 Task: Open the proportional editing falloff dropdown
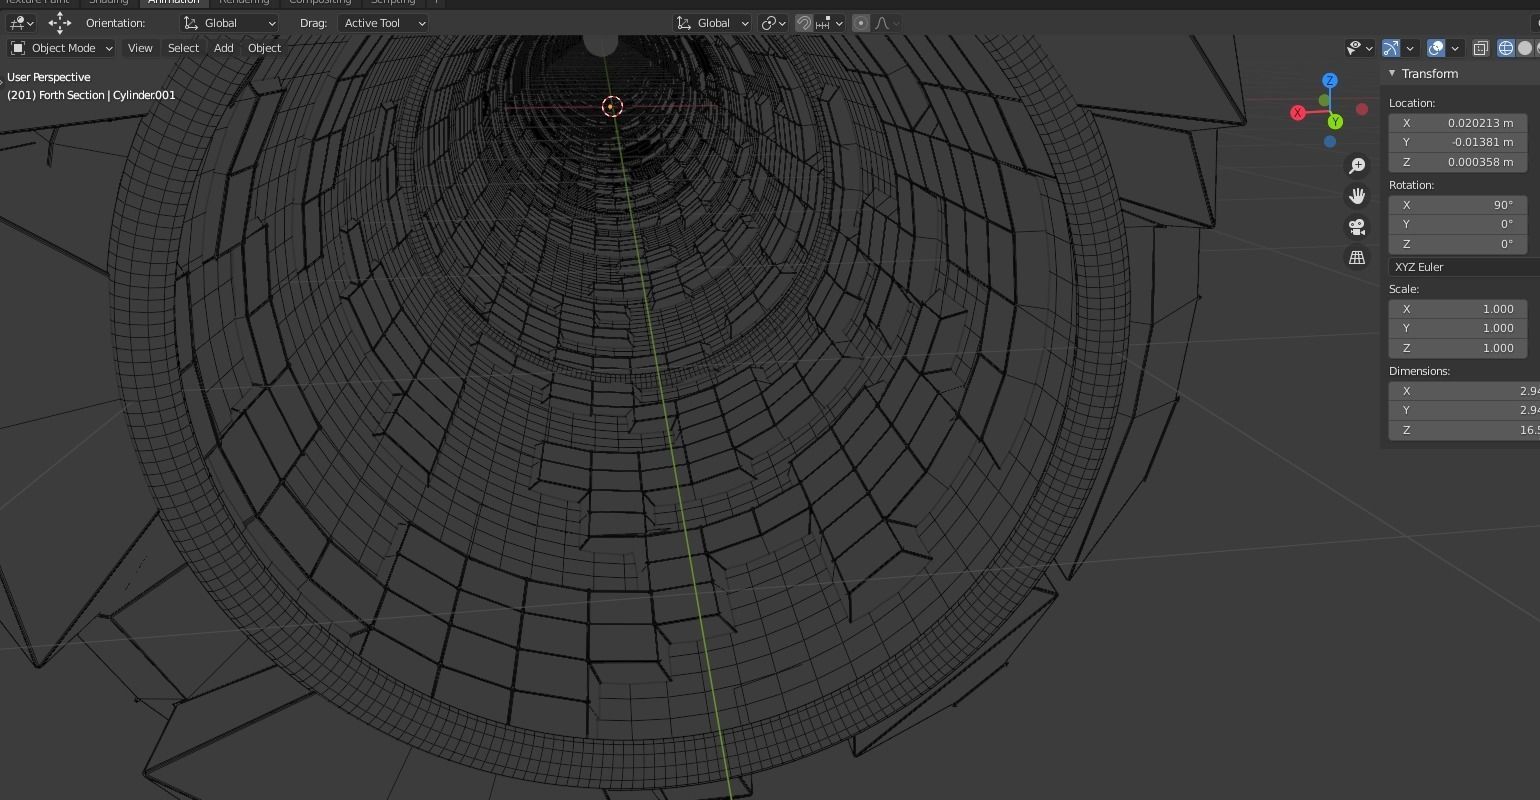[x=887, y=22]
